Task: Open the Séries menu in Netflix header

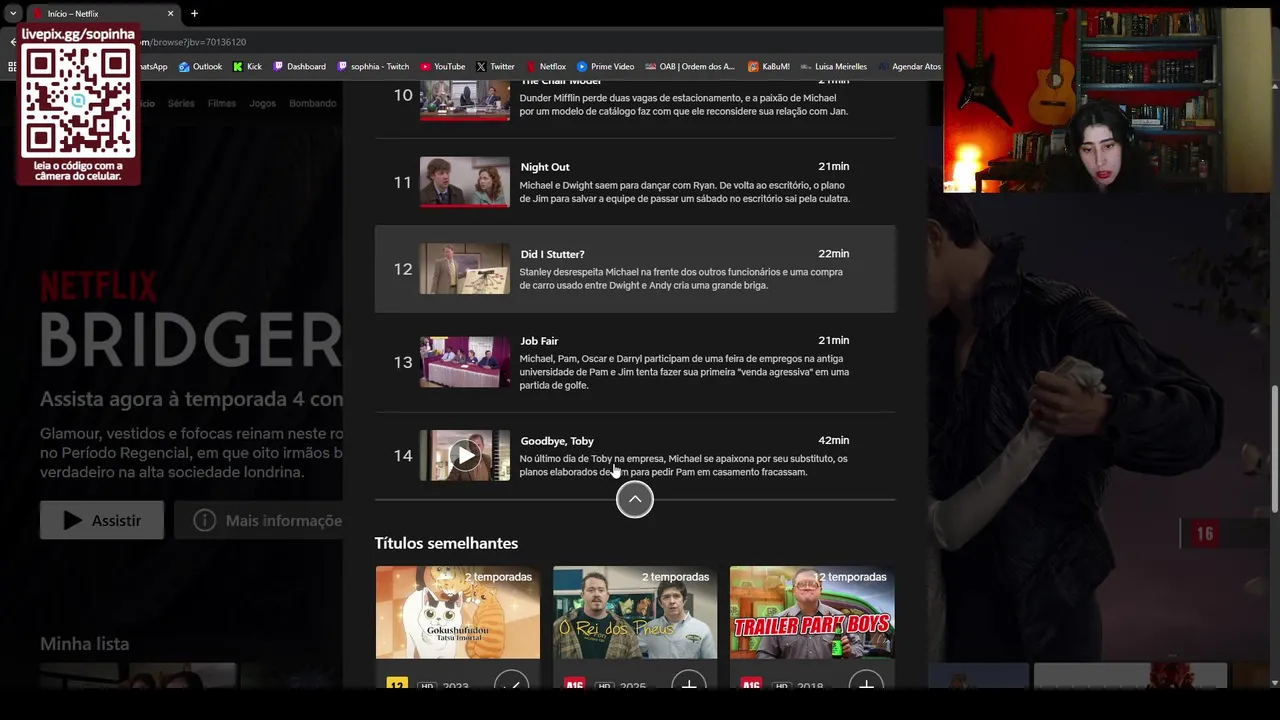Action: pos(181,103)
